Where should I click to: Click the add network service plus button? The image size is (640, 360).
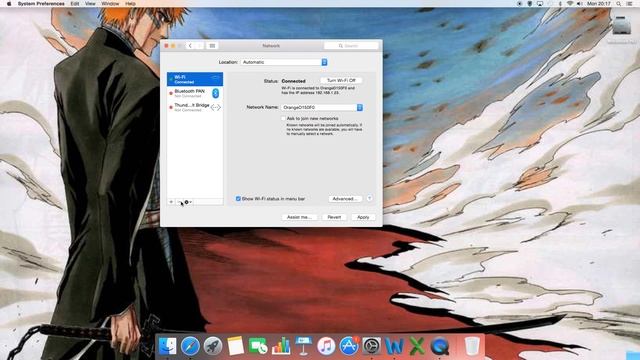point(171,202)
